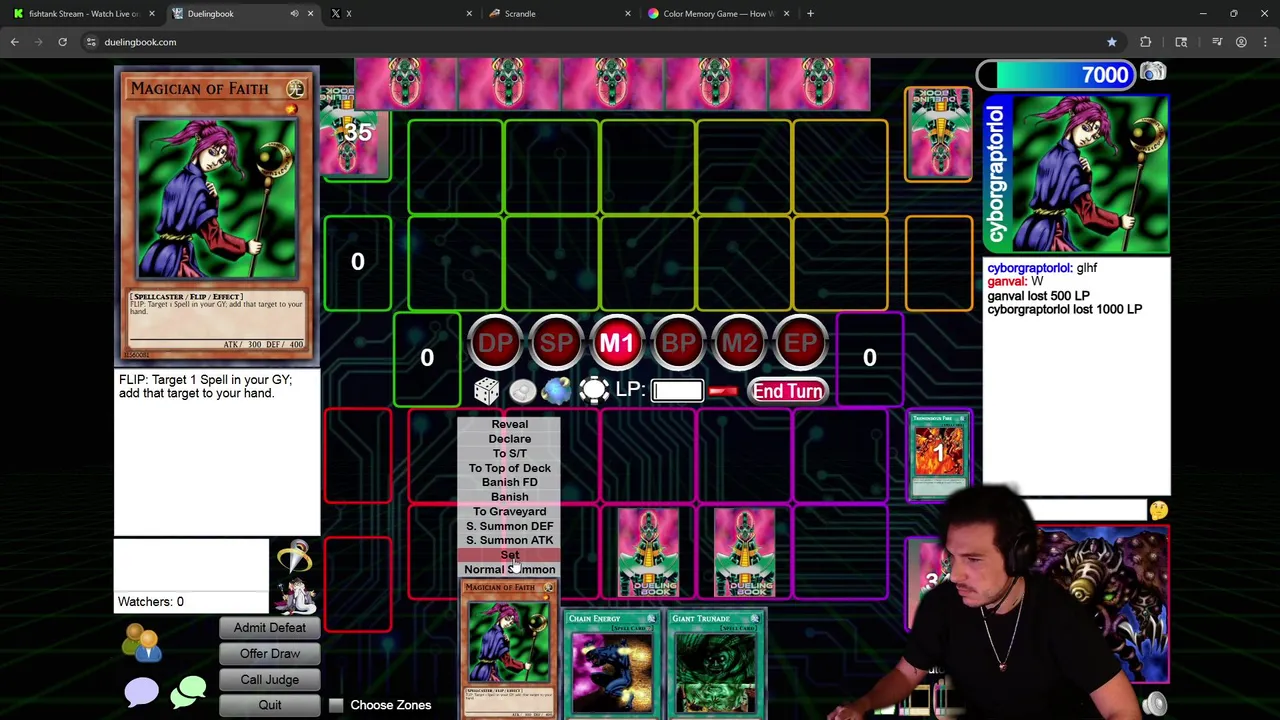
Task: Roll the die icon
Action: click(x=486, y=391)
